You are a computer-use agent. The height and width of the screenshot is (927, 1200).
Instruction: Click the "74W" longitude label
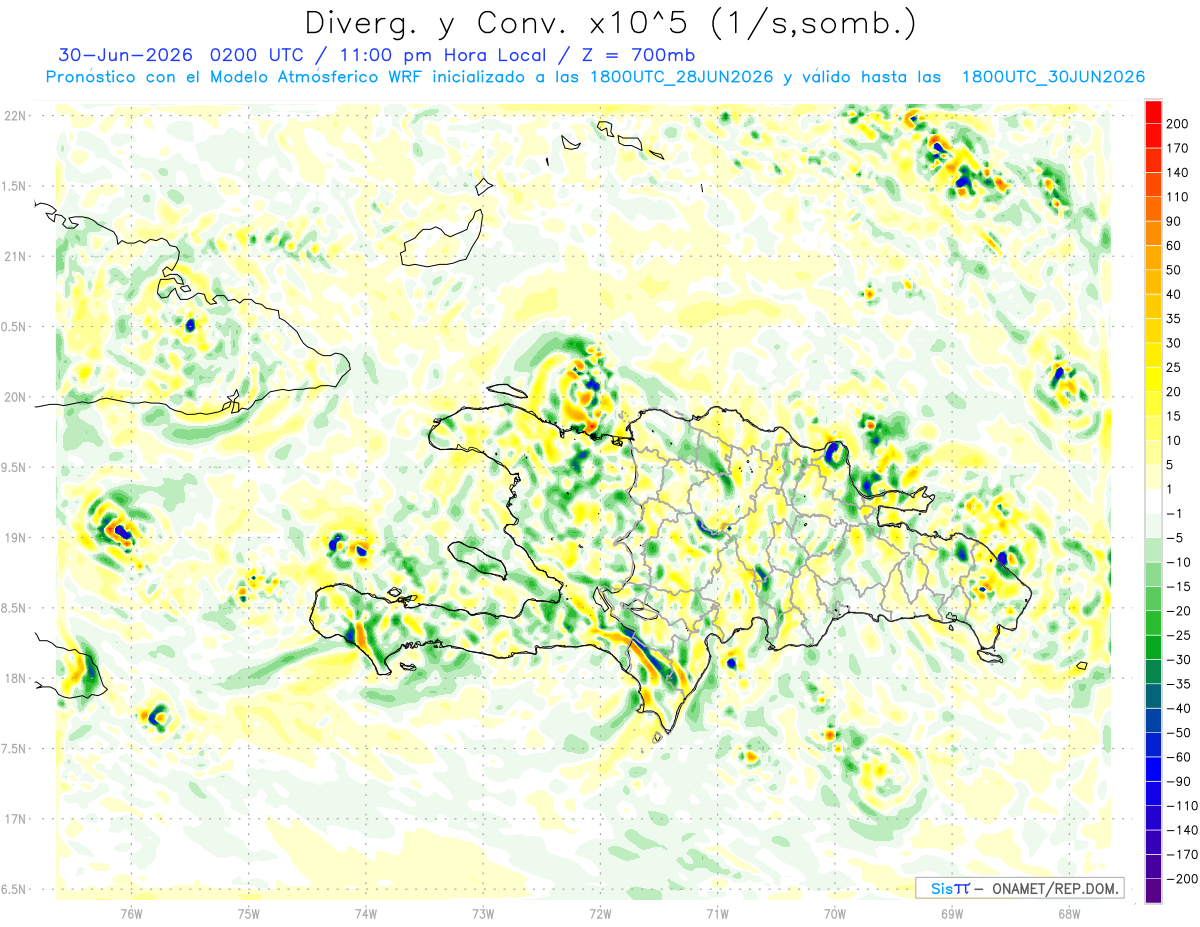click(x=366, y=913)
